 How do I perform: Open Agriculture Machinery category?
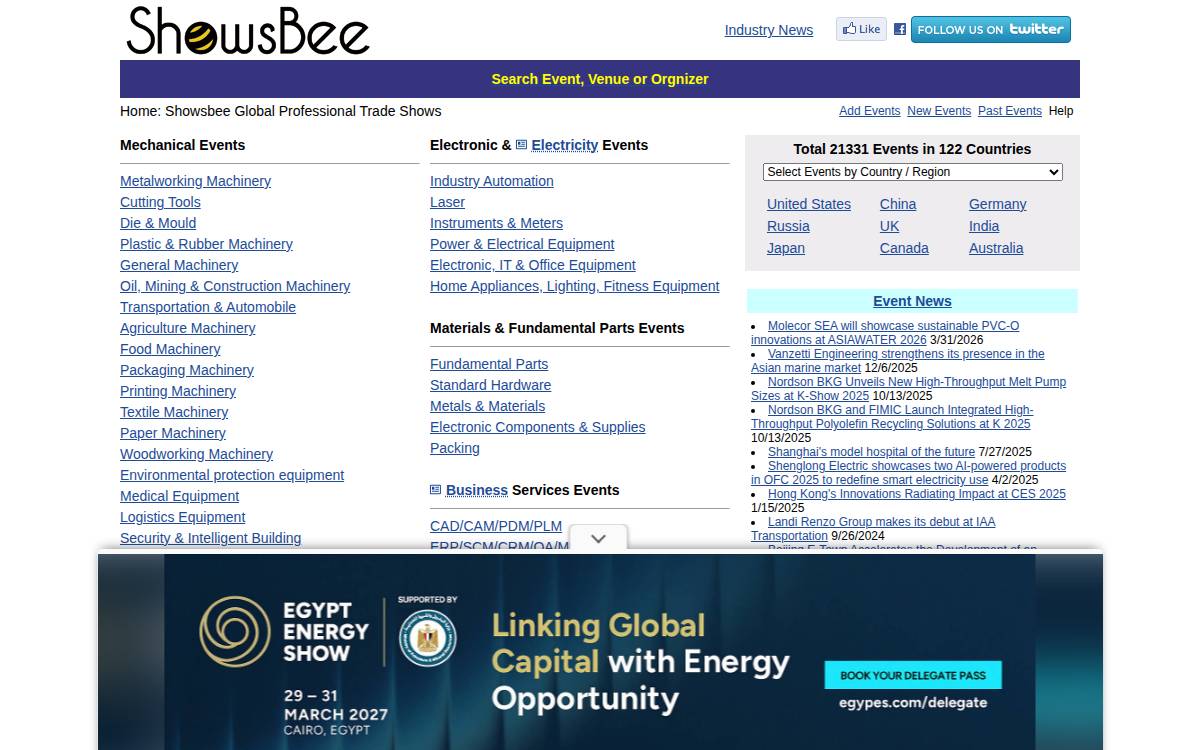[187, 328]
